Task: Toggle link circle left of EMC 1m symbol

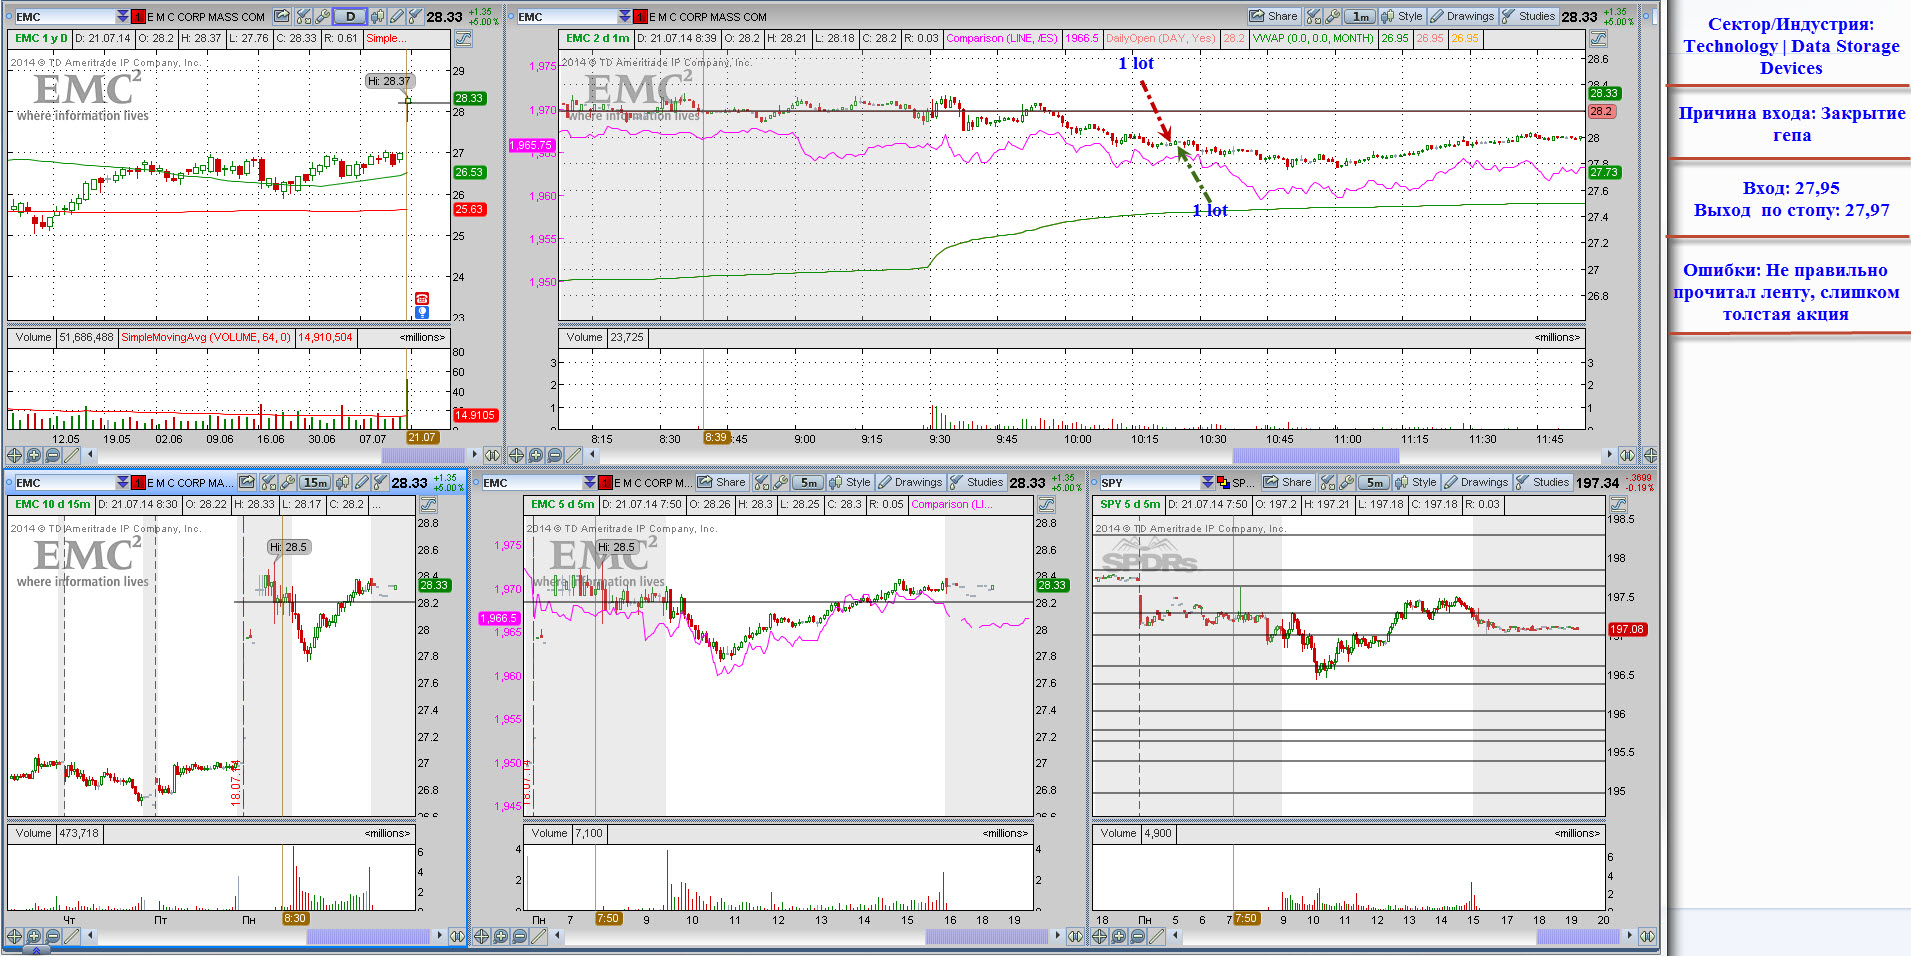Action: [x=509, y=16]
